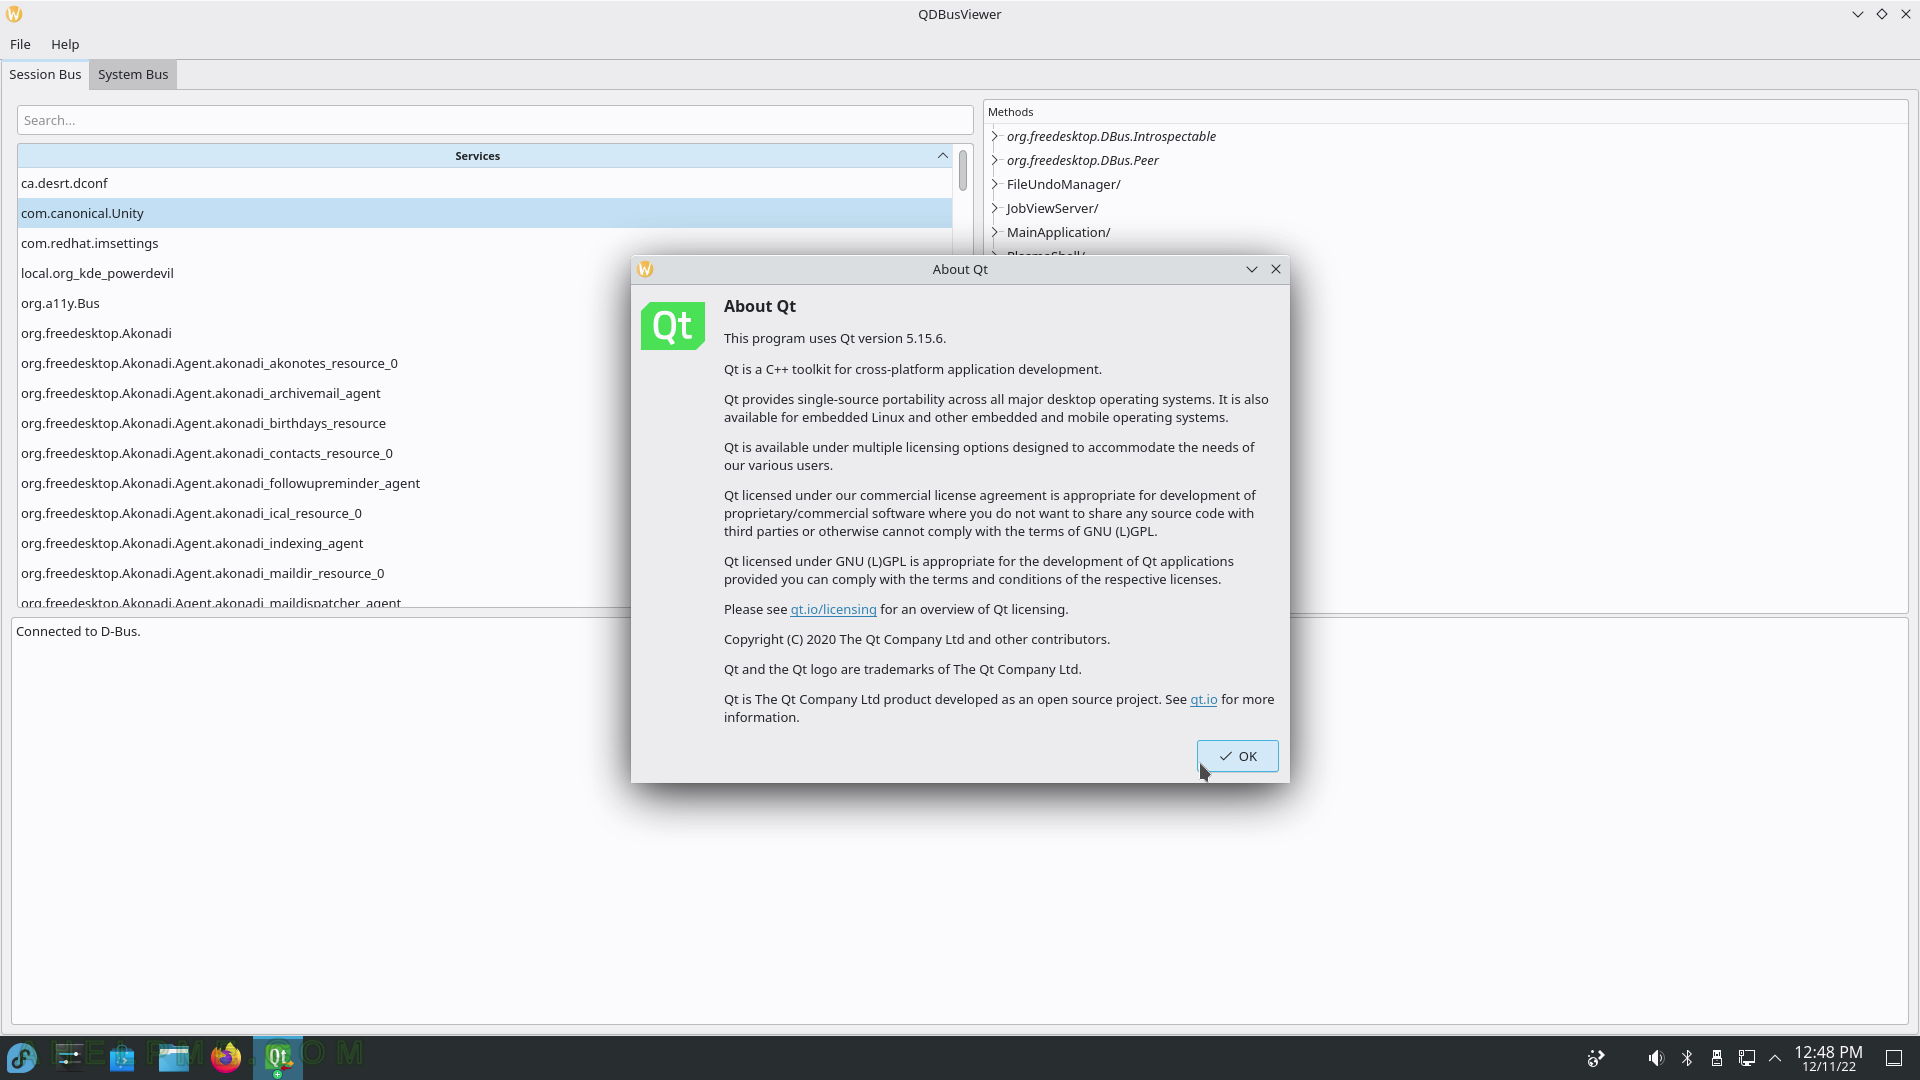Image resolution: width=1920 pixels, height=1080 pixels.
Task: Click OK in the About Qt dialog
Action: click(1237, 756)
